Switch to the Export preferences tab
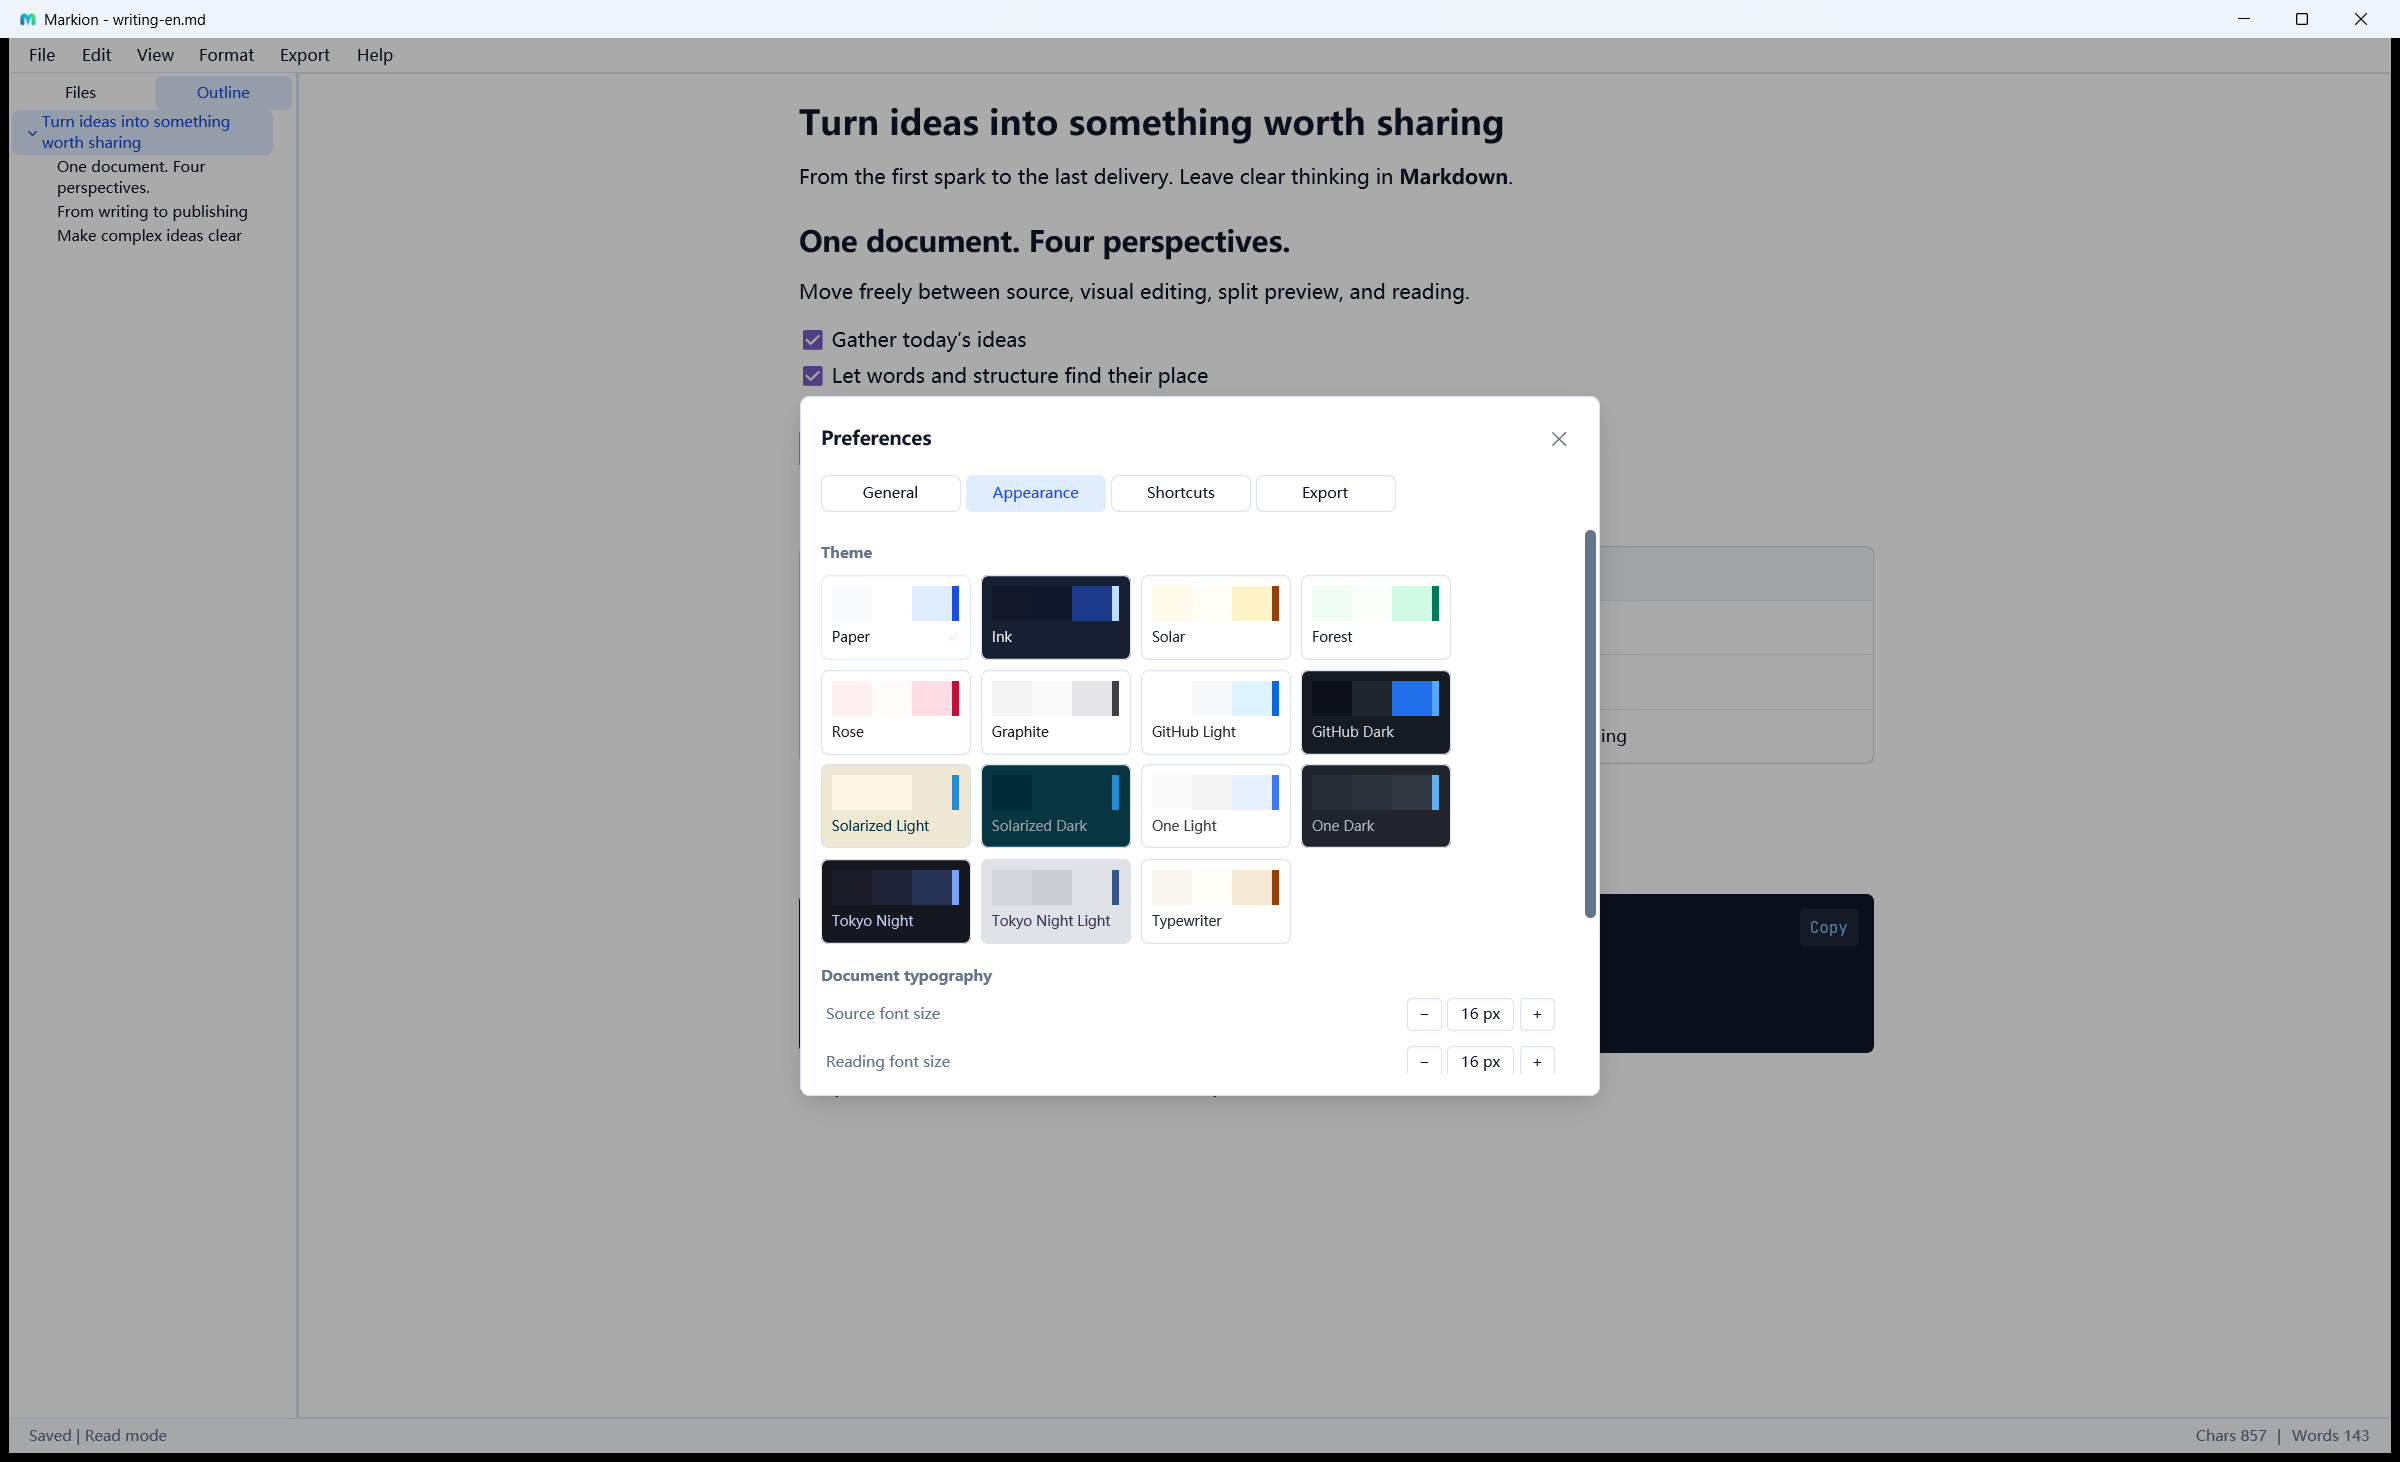2400x1462 pixels. click(x=1325, y=493)
